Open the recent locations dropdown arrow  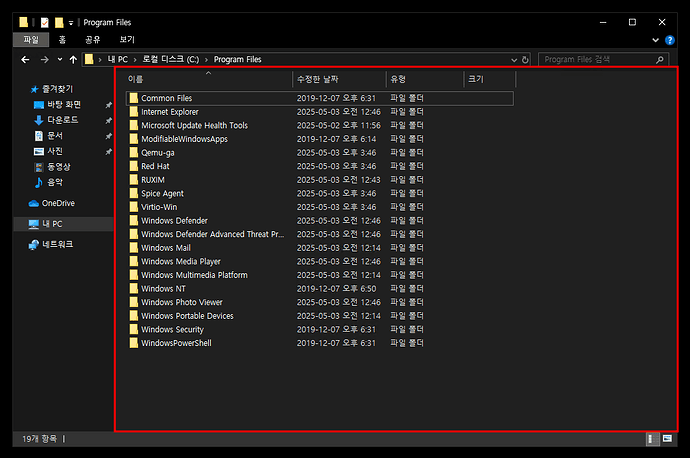[x=60, y=59]
